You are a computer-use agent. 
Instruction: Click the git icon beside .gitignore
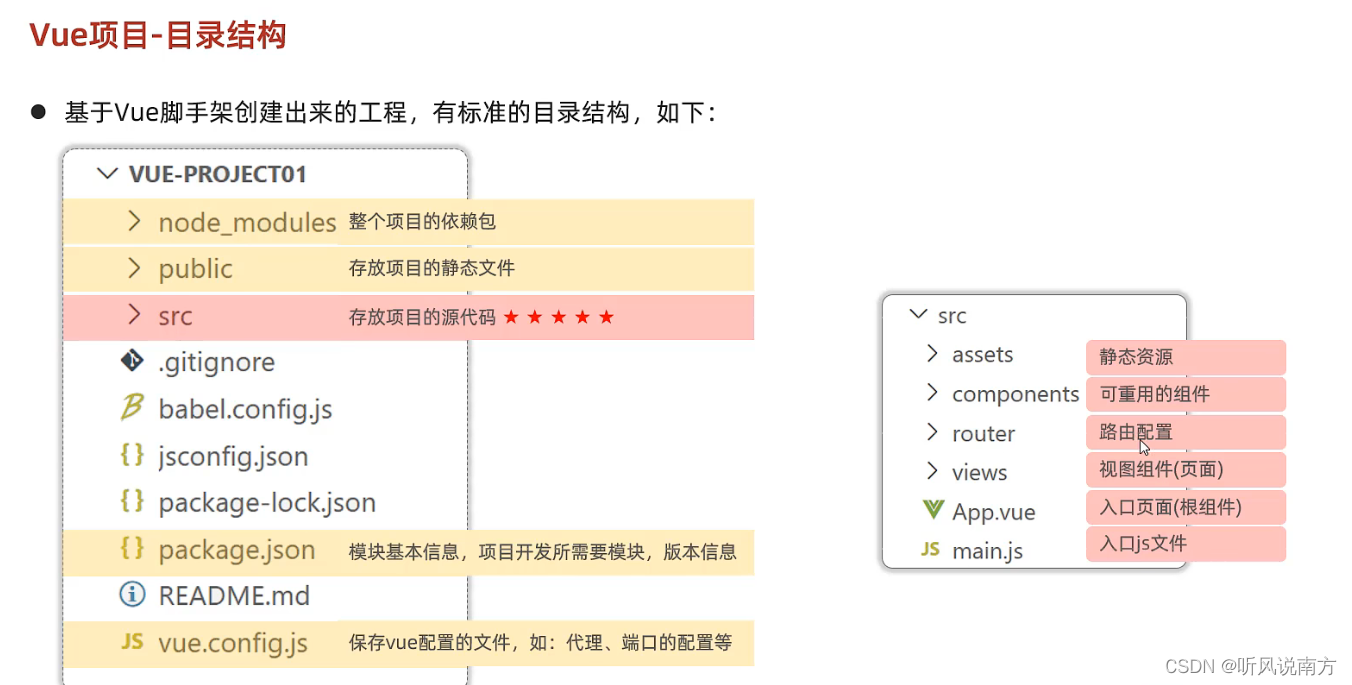pos(132,361)
